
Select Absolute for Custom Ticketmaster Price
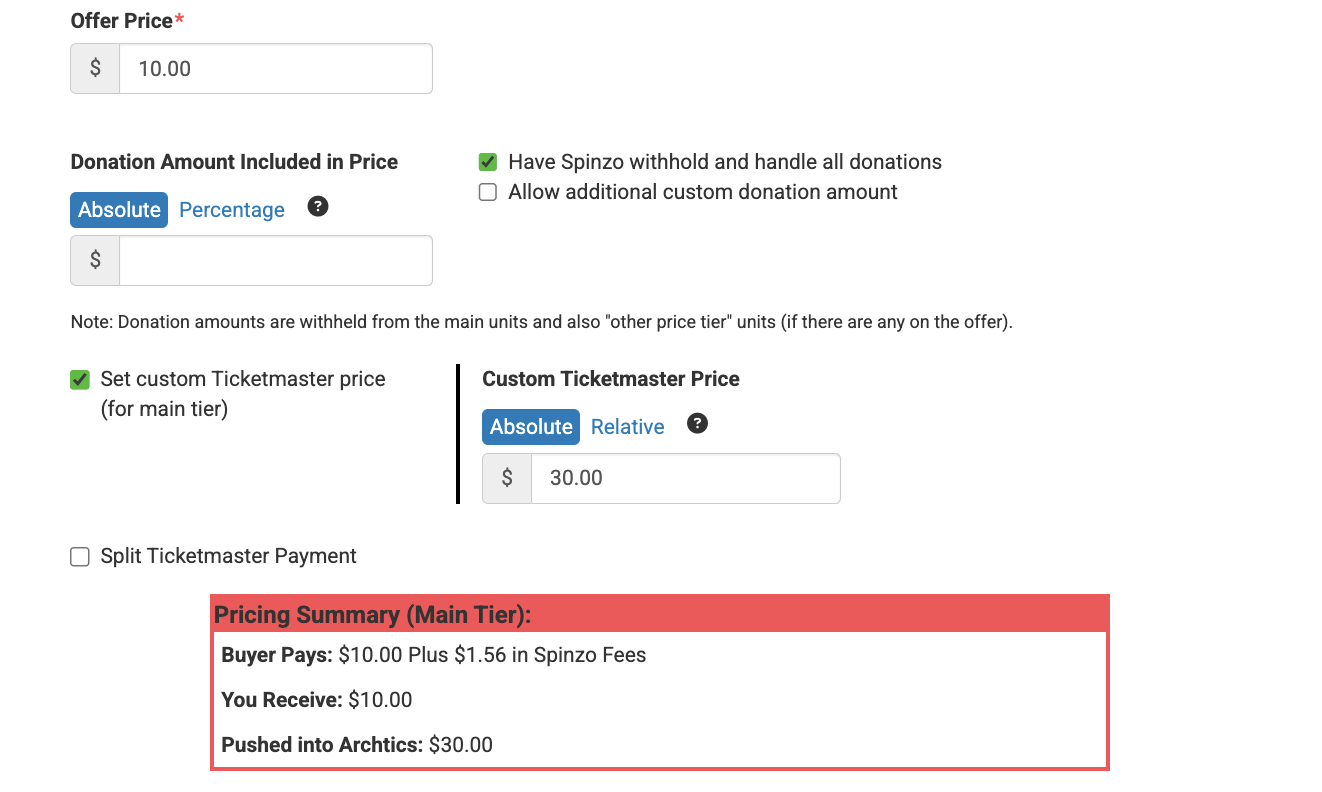pos(531,427)
